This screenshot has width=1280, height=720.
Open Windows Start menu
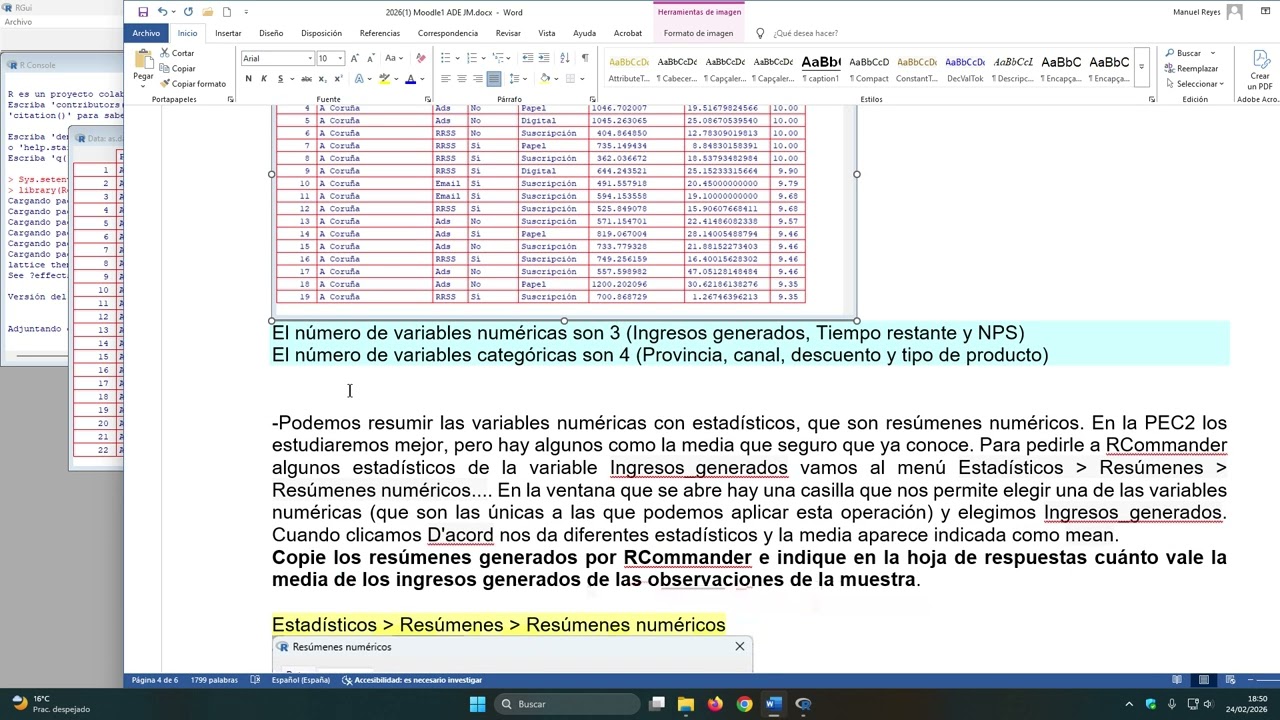point(477,704)
